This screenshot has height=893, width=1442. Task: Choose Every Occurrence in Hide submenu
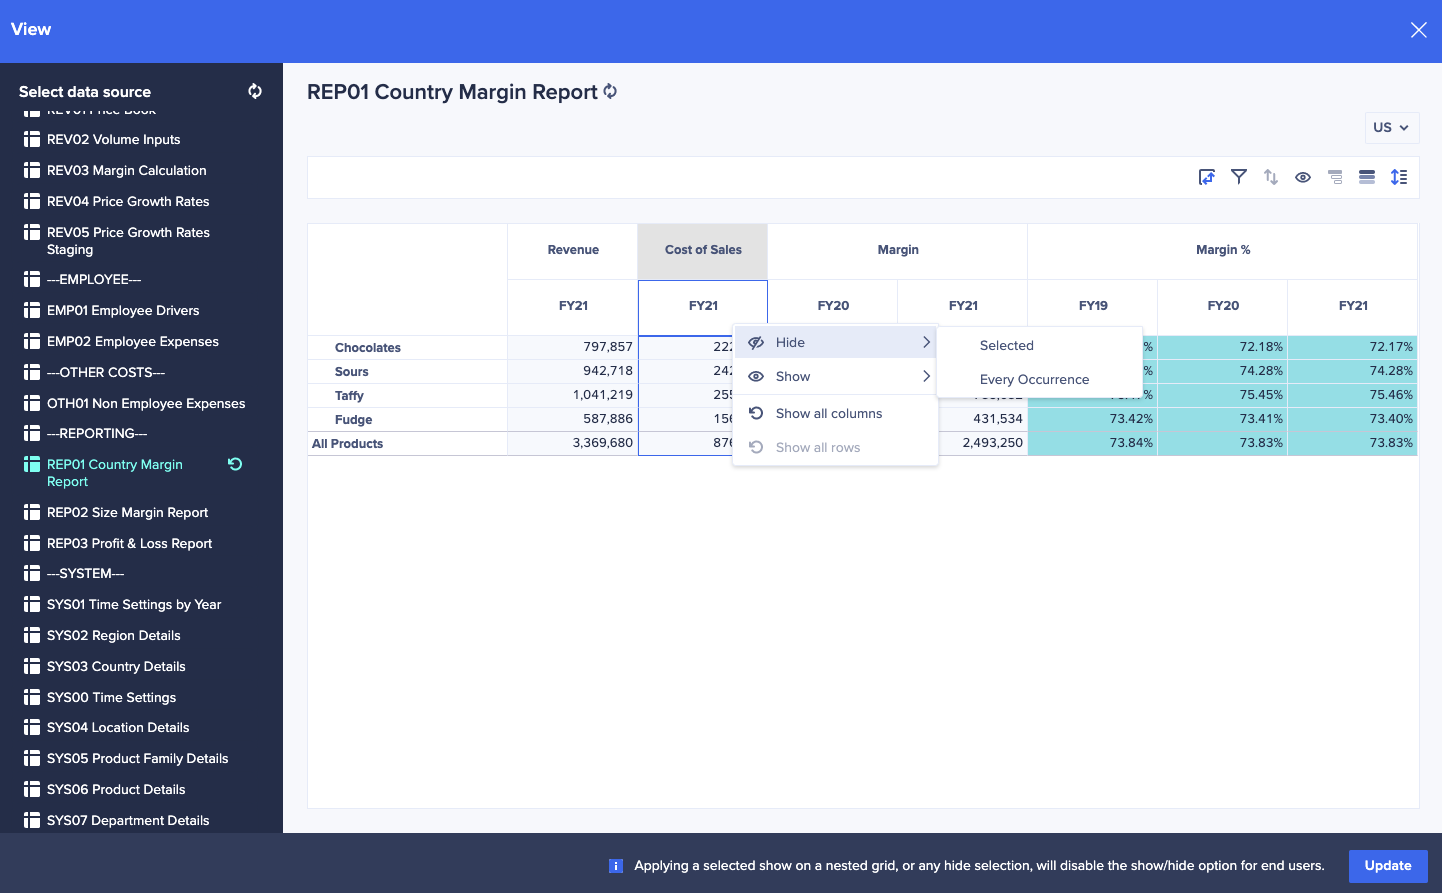coord(1040,379)
